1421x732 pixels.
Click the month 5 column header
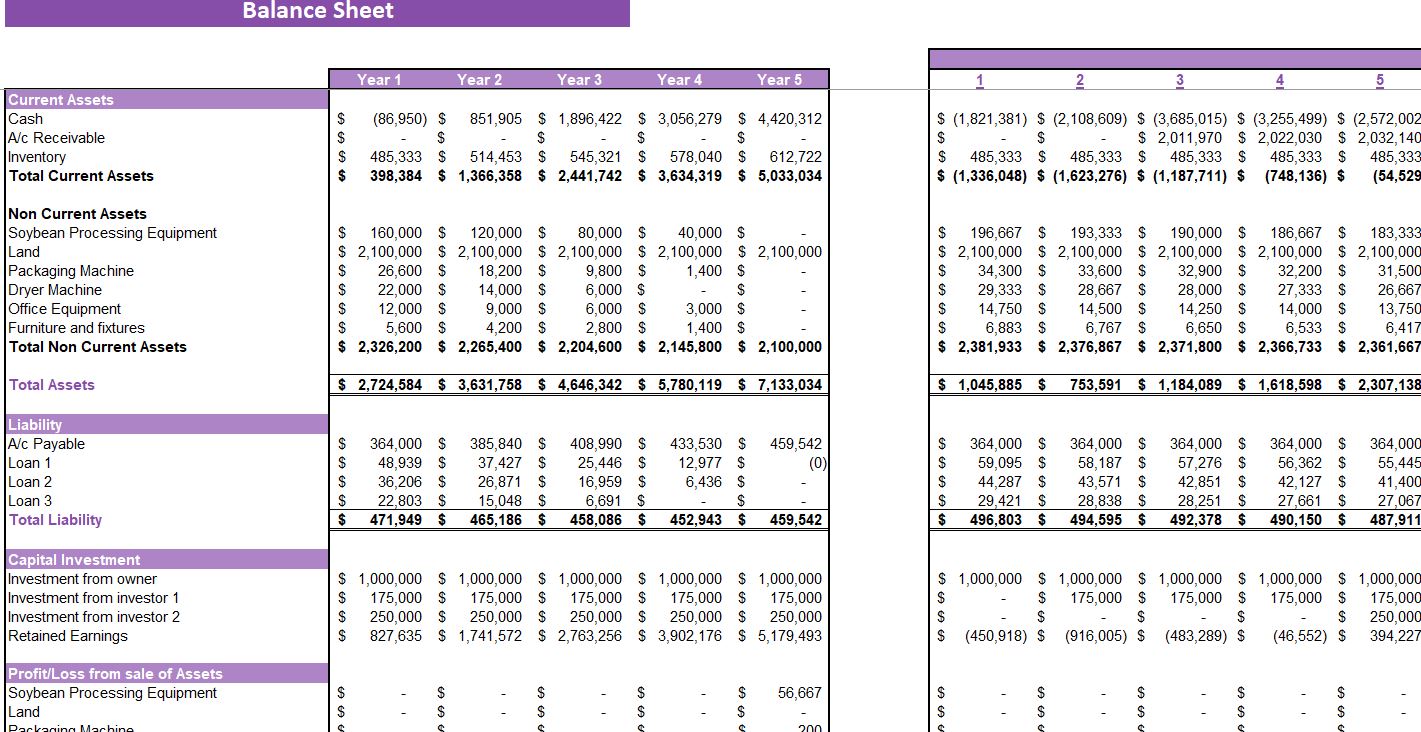[x=1379, y=79]
